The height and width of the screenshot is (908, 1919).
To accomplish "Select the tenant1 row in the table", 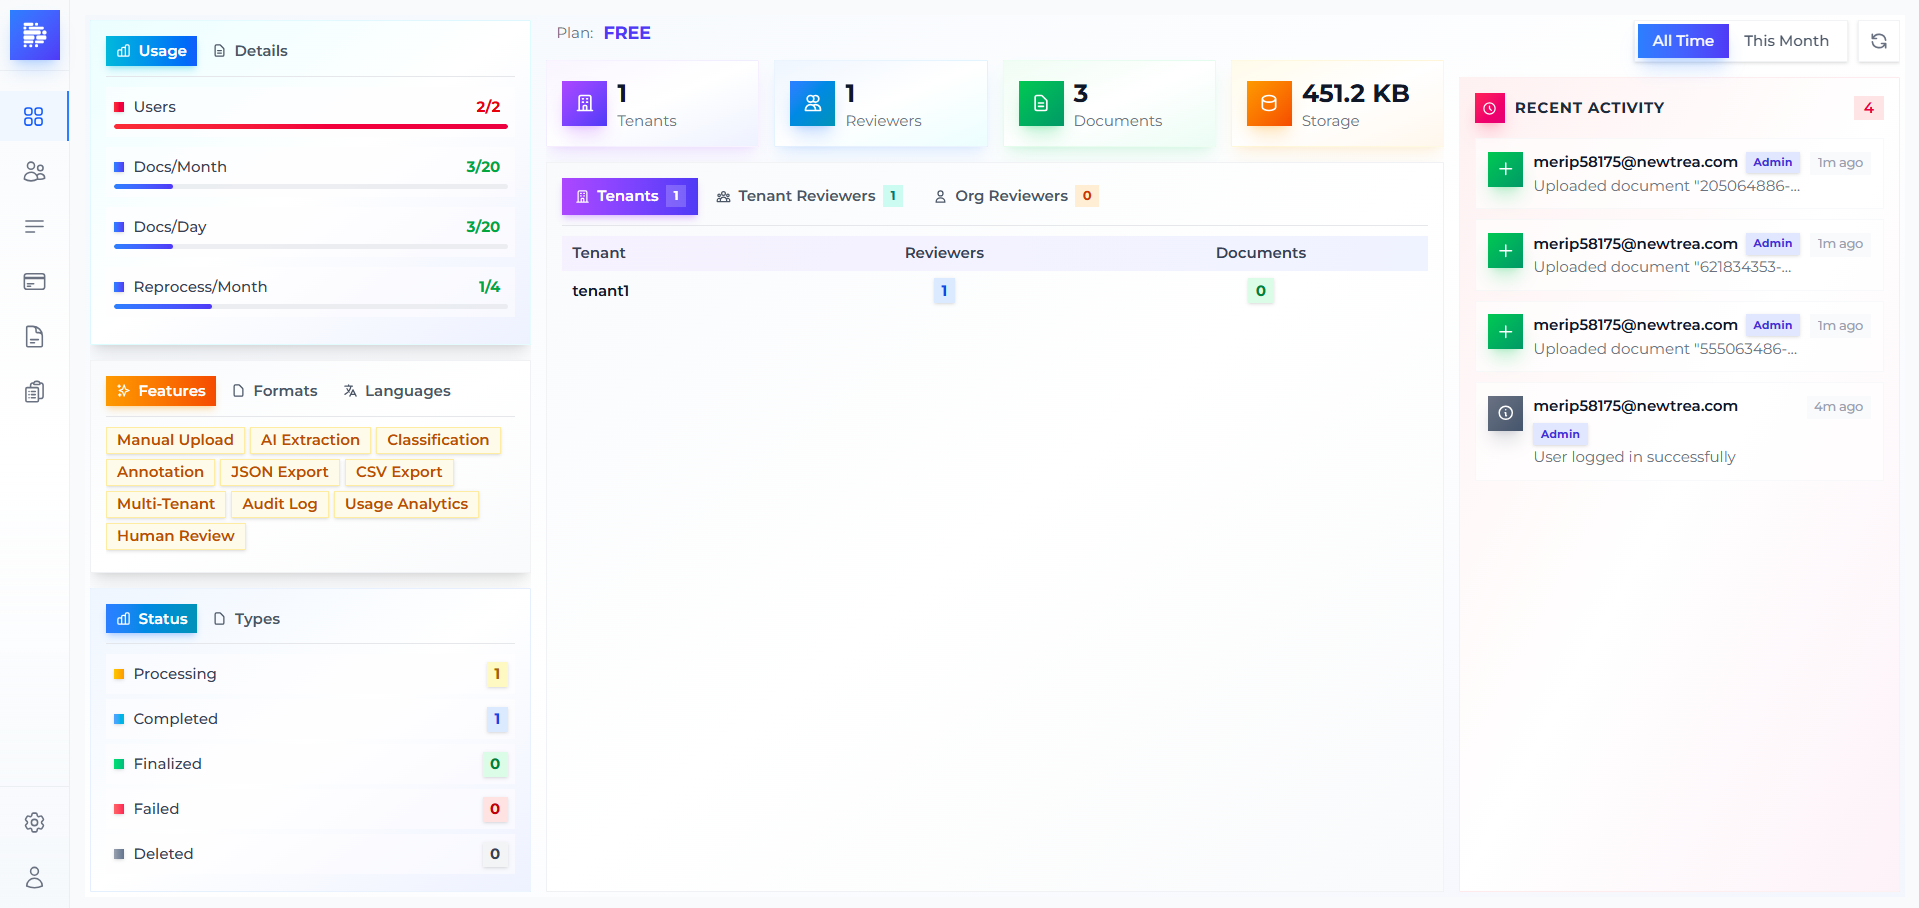I will 600,291.
